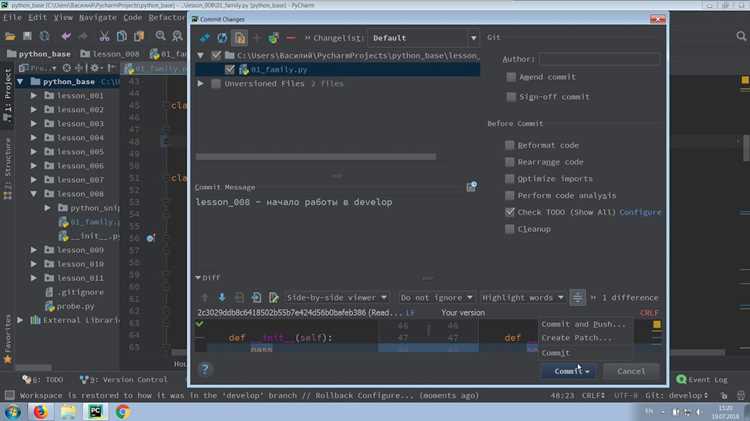Screen dimensions: 750x421
Task: Toggle checkbox for 01_family.py file
Action: 230,69
